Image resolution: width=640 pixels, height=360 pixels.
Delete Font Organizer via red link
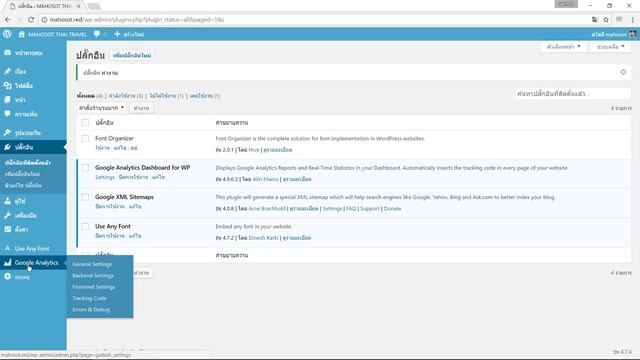(x=134, y=148)
